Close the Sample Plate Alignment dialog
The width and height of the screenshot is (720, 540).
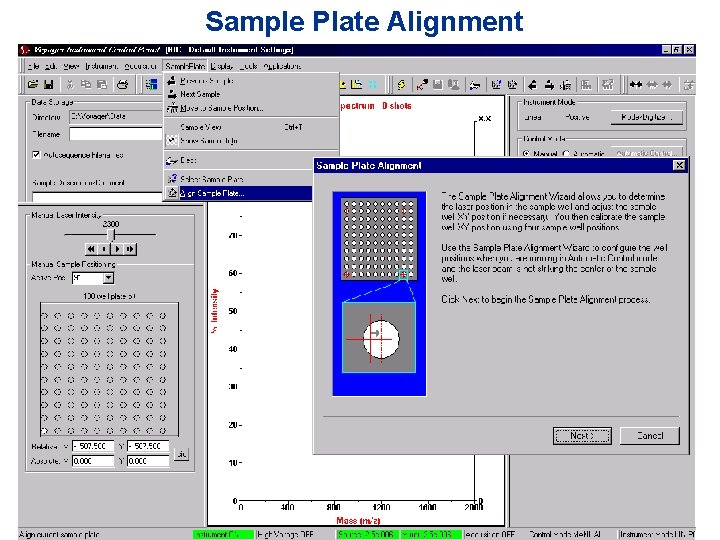click(679, 165)
